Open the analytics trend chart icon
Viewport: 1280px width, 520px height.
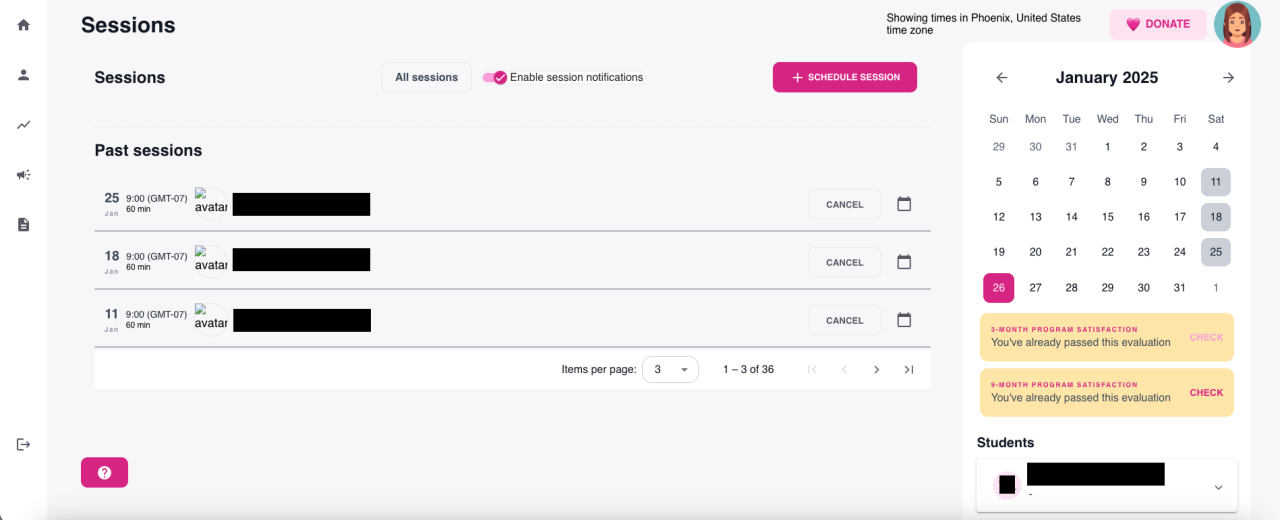pyautogui.click(x=23, y=125)
